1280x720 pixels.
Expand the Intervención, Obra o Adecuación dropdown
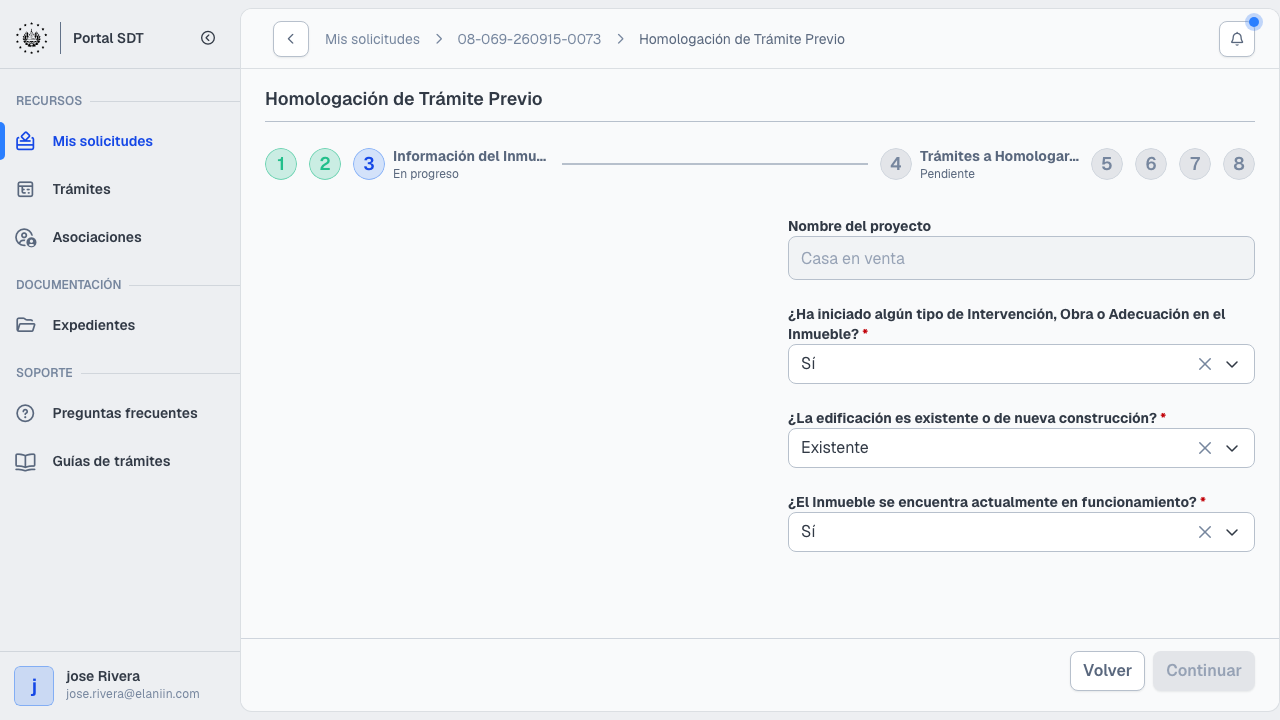pyautogui.click(x=1232, y=364)
